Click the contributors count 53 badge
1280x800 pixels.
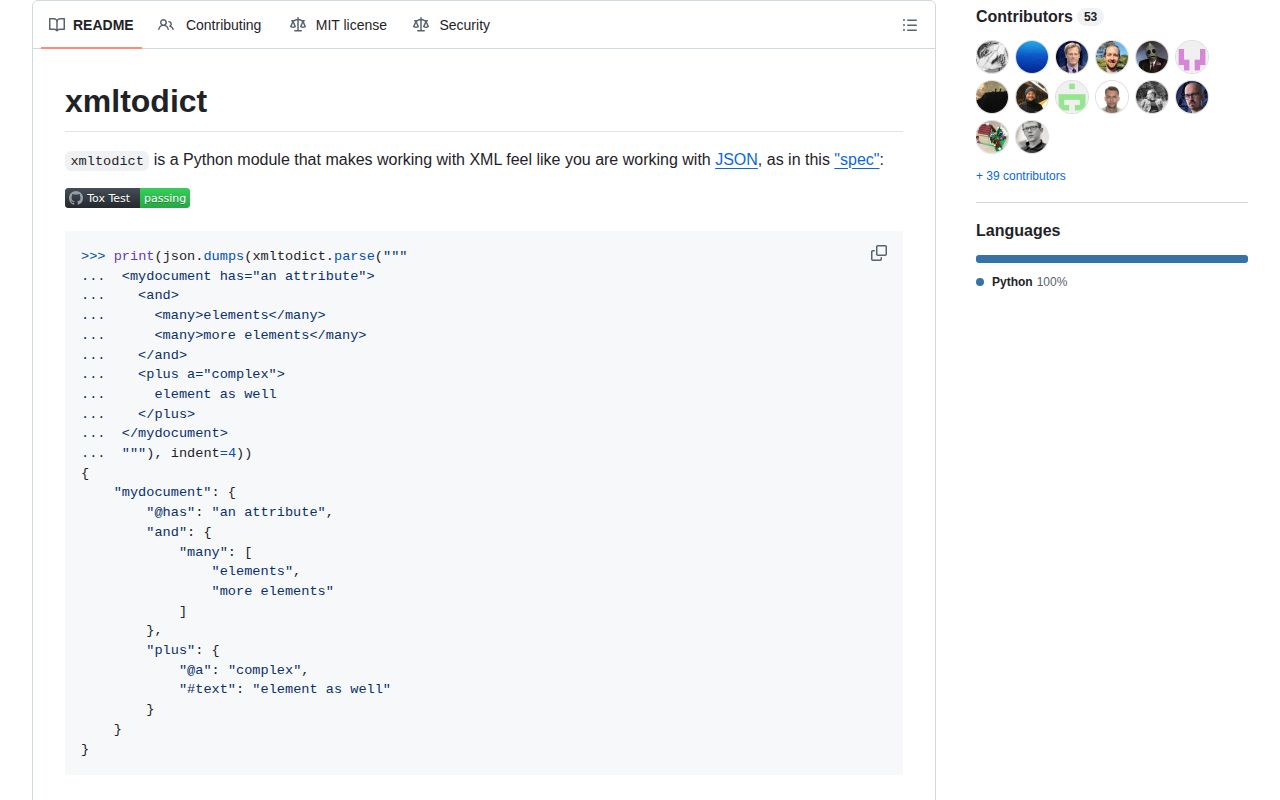(1091, 17)
